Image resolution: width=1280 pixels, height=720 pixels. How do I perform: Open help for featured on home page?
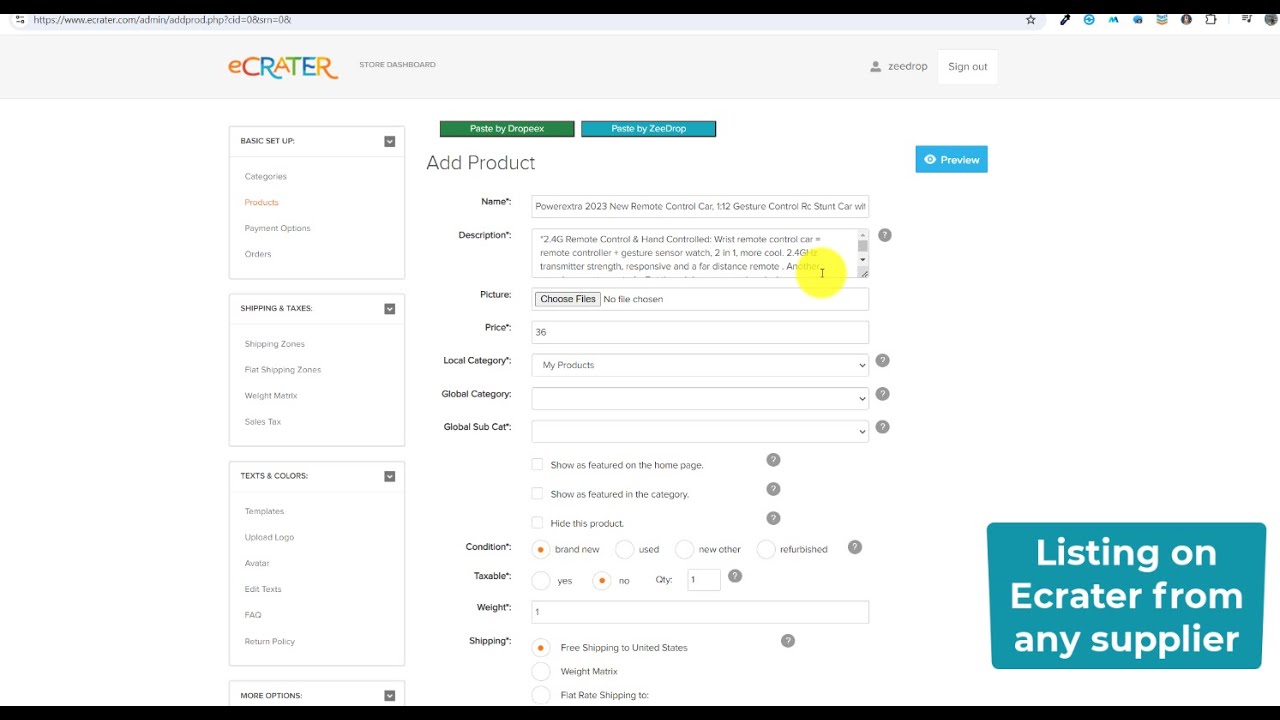coord(773,460)
